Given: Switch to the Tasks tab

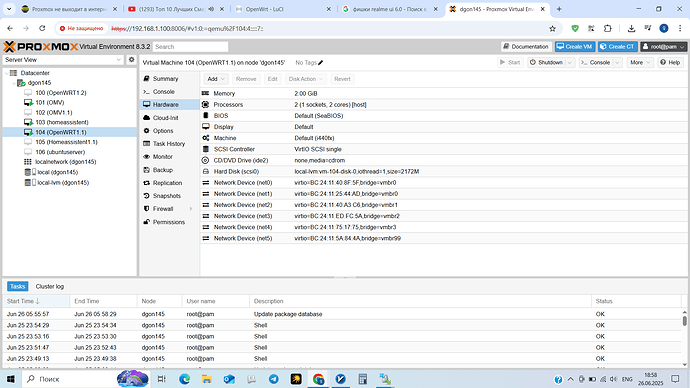Looking at the screenshot, I should [x=18, y=286].
